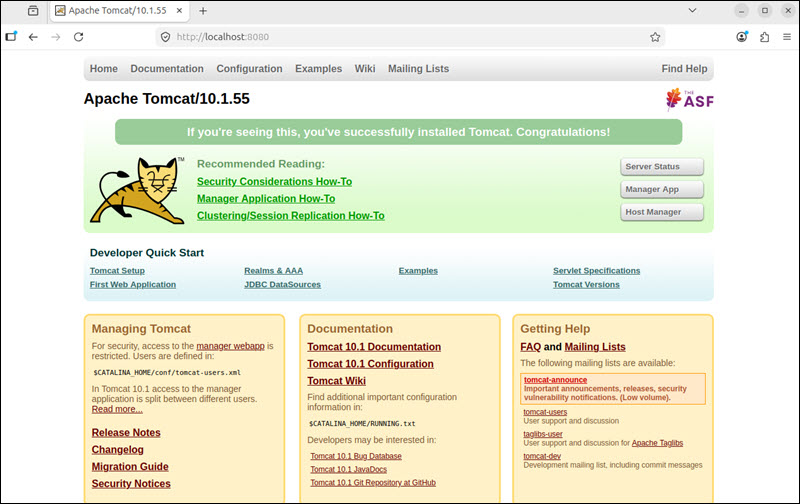Reload the page with the refresh icon
800x504 pixels.
click(x=79, y=37)
